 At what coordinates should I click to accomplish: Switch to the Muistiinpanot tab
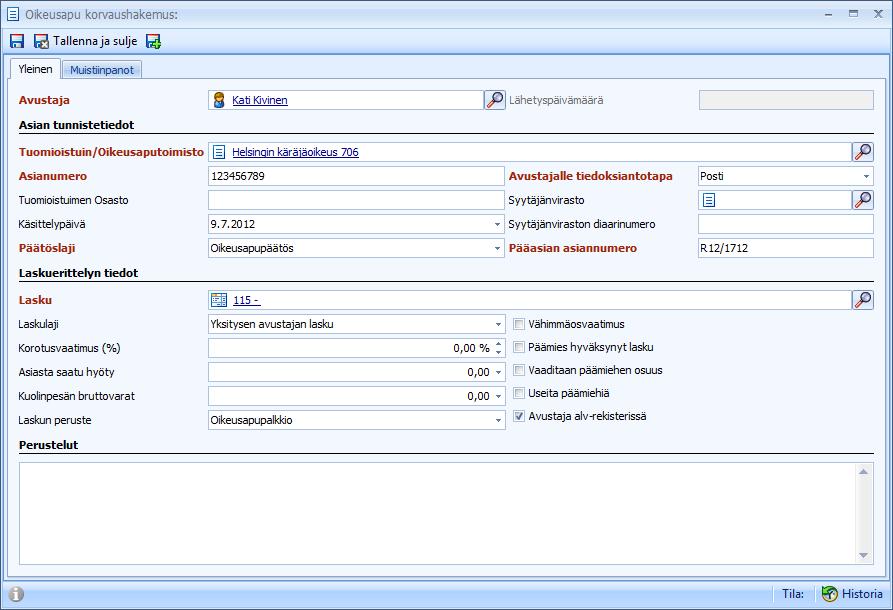[101, 70]
